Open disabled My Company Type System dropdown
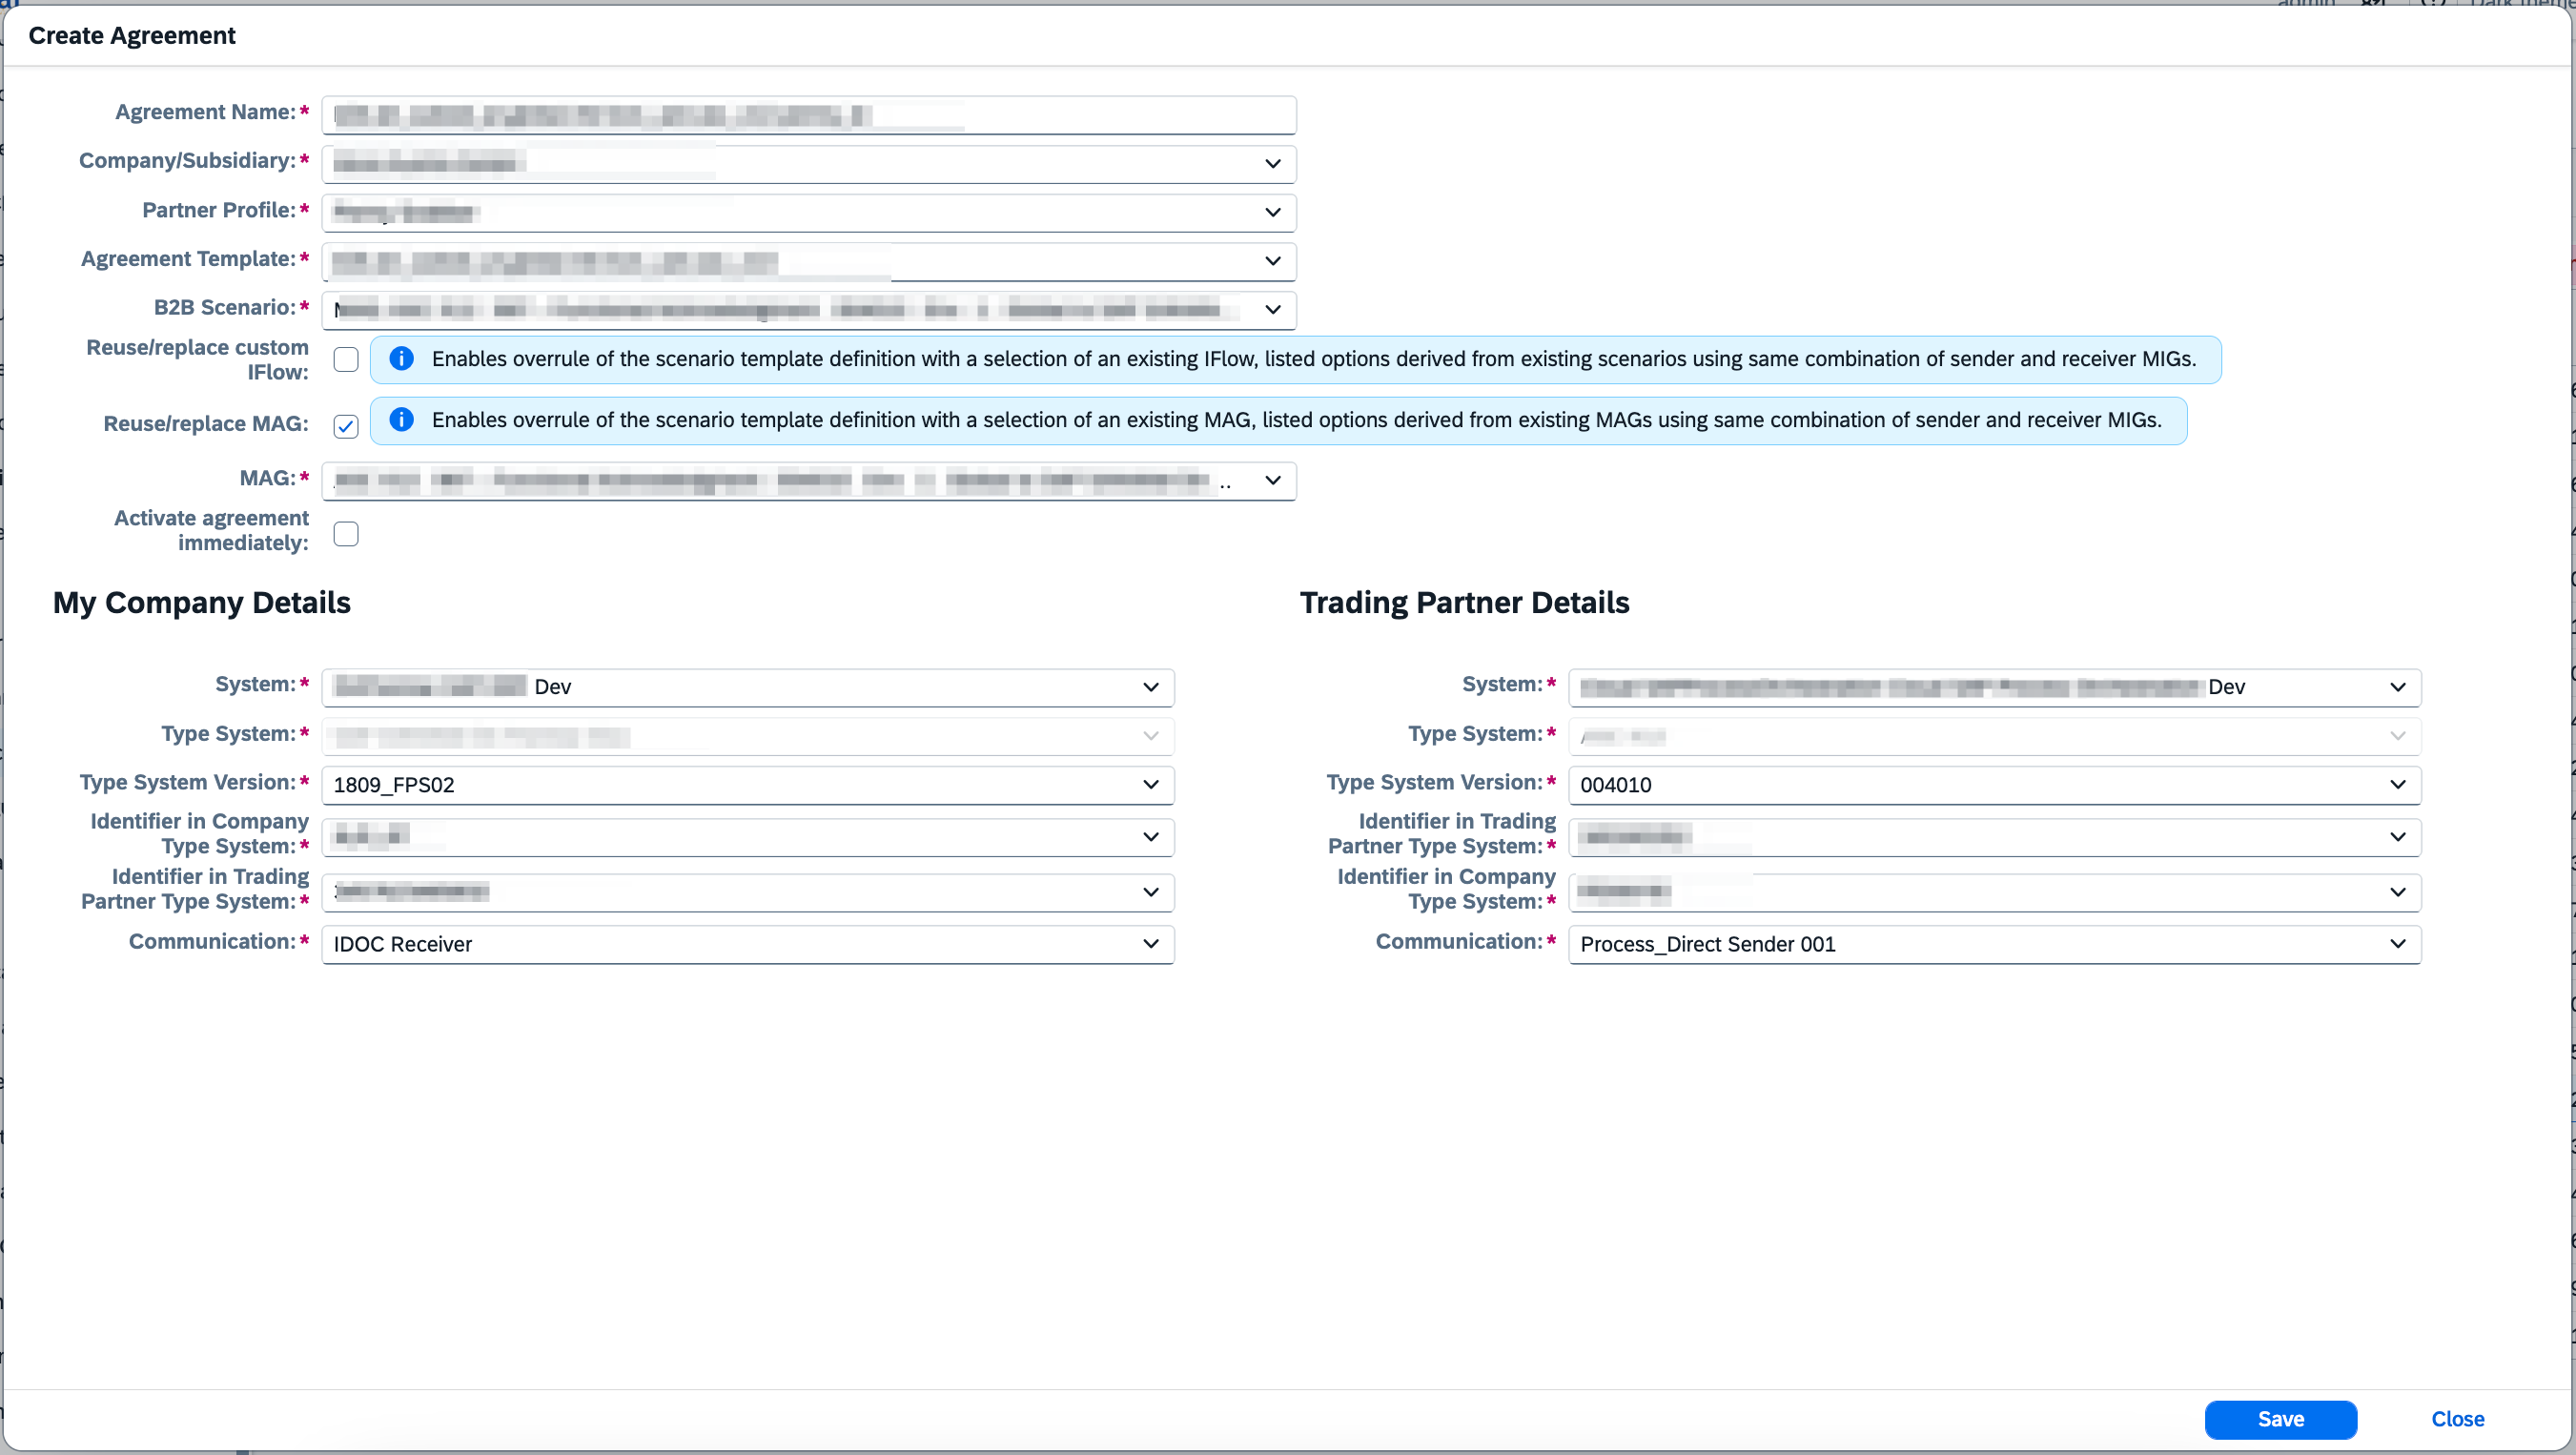Viewport: 2576px width, 1455px height. pyautogui.click(x=1150, y=737)
